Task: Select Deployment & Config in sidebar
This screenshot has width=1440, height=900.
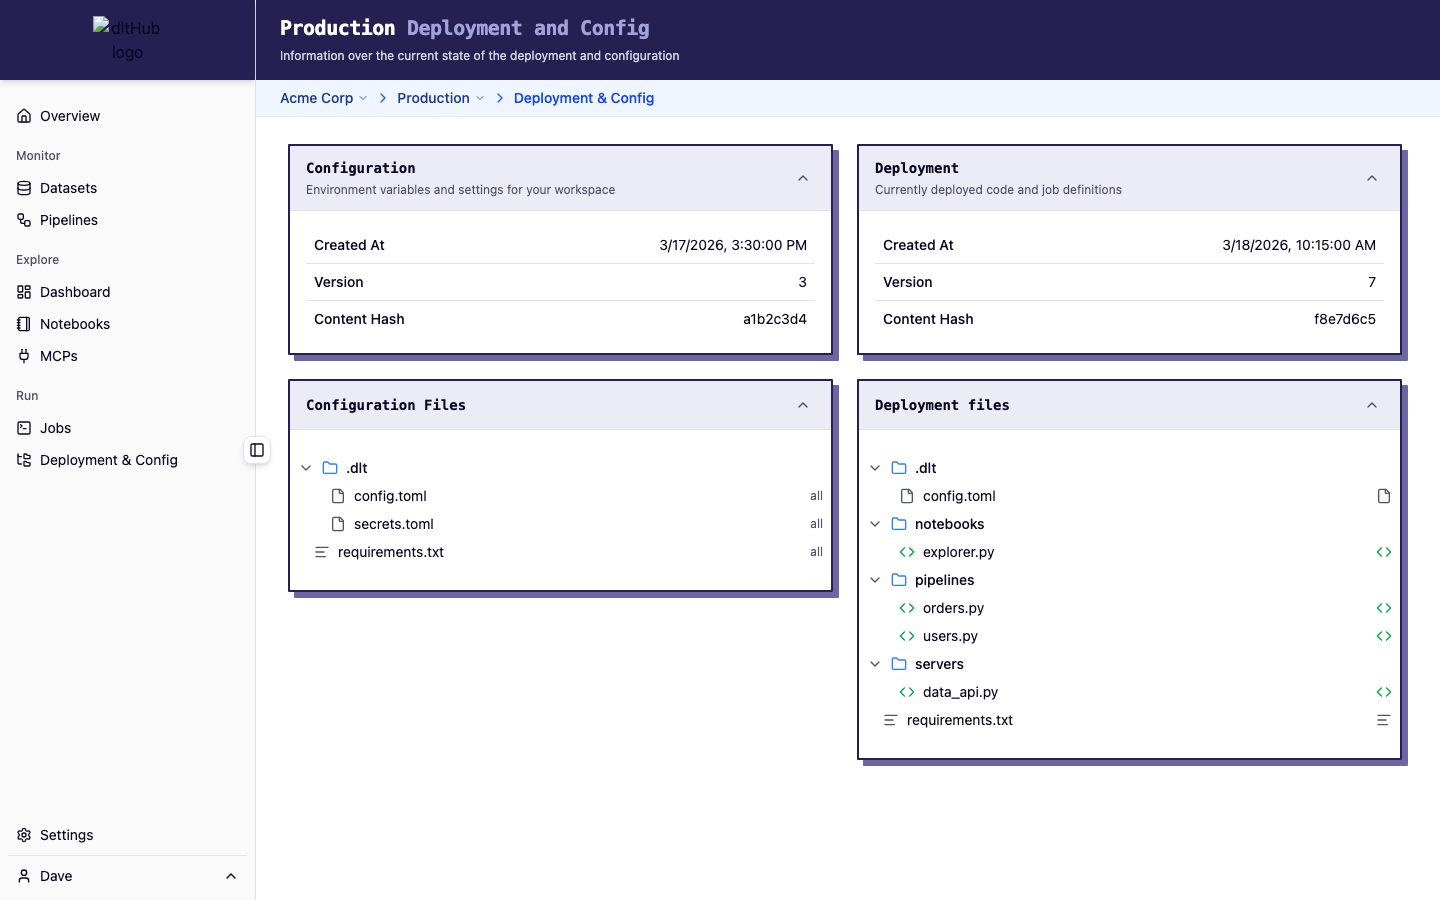Action: 127,460
